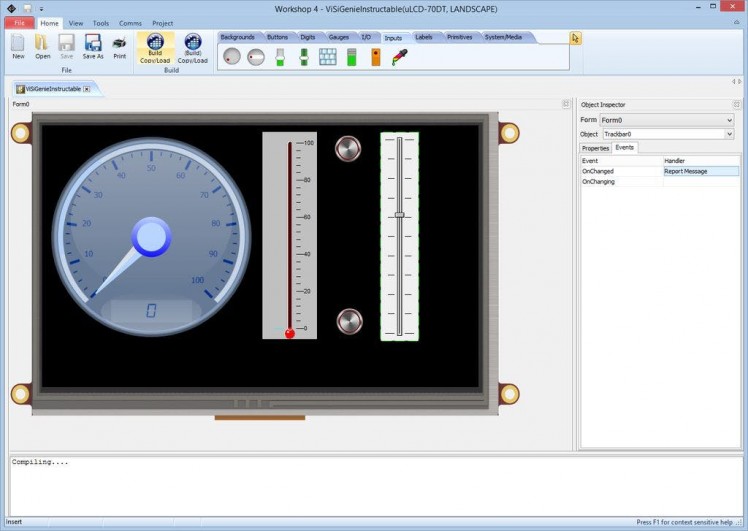Click the Save As icon

93,46
